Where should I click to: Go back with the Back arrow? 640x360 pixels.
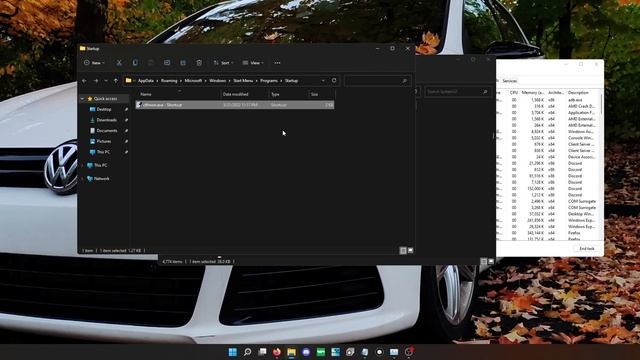click(x=84, y=81)
